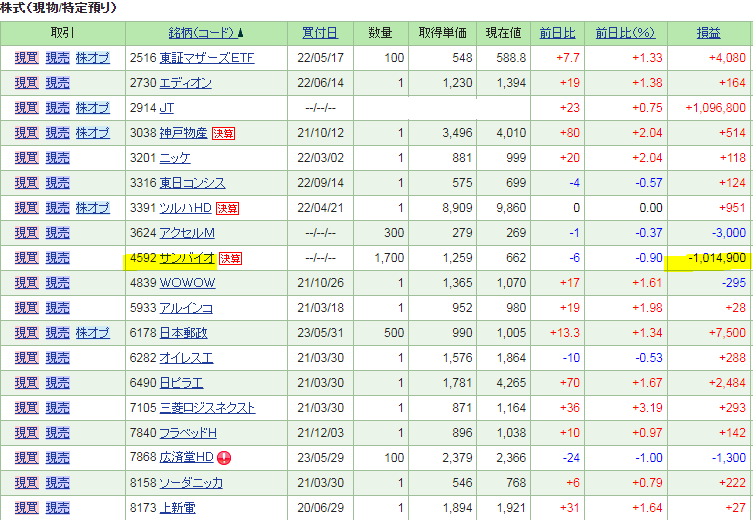Select the +1,096,800 profit value for JT
This screenshot has width=753, height=520.
[x=716, y=108]
